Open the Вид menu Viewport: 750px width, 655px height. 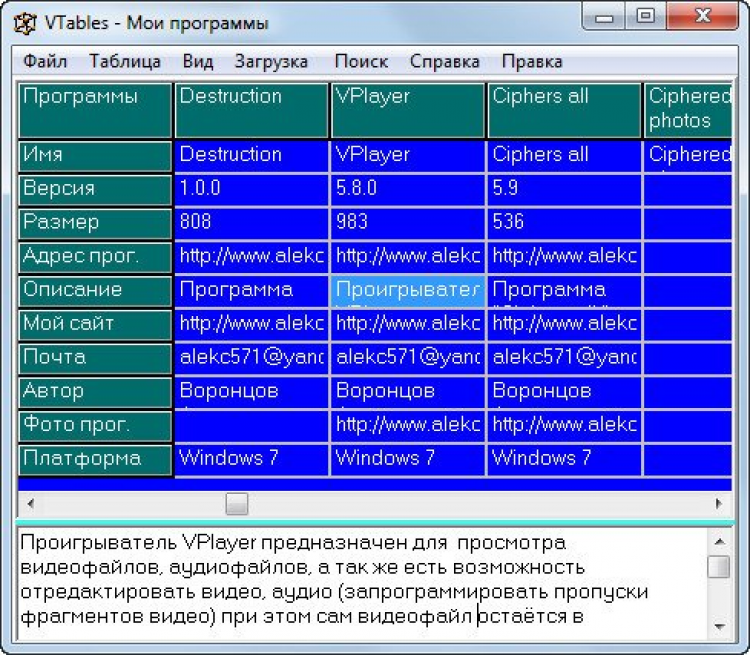click(x=198, y=61)
